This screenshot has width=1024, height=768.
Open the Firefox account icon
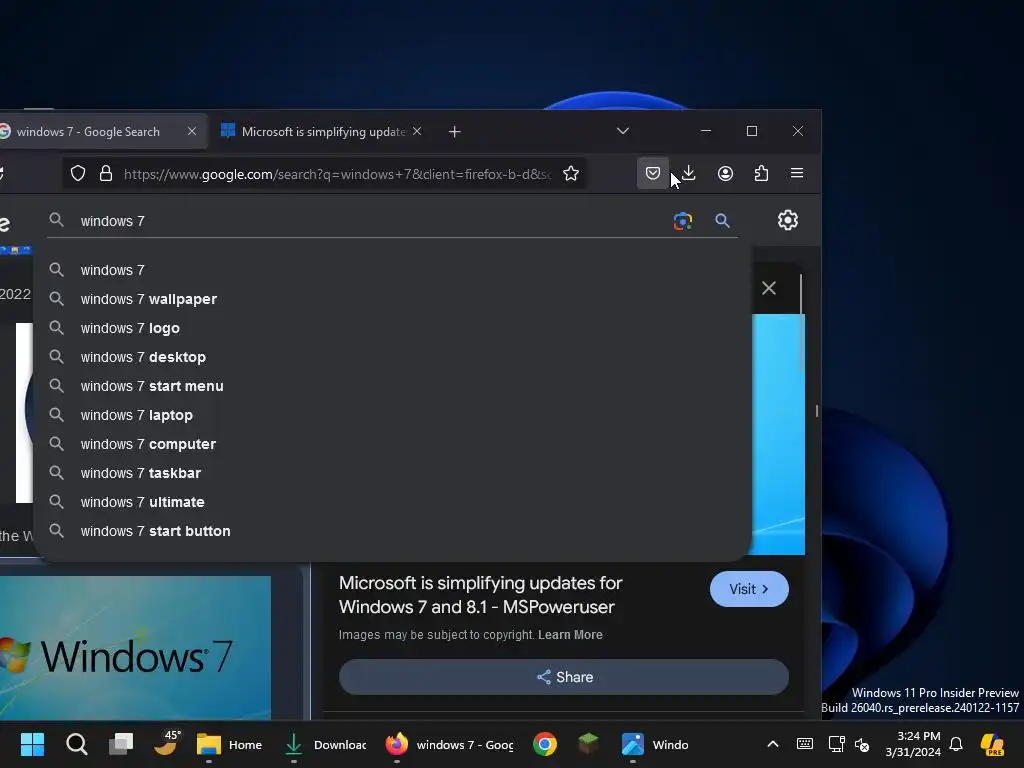(x=725, y=173)
